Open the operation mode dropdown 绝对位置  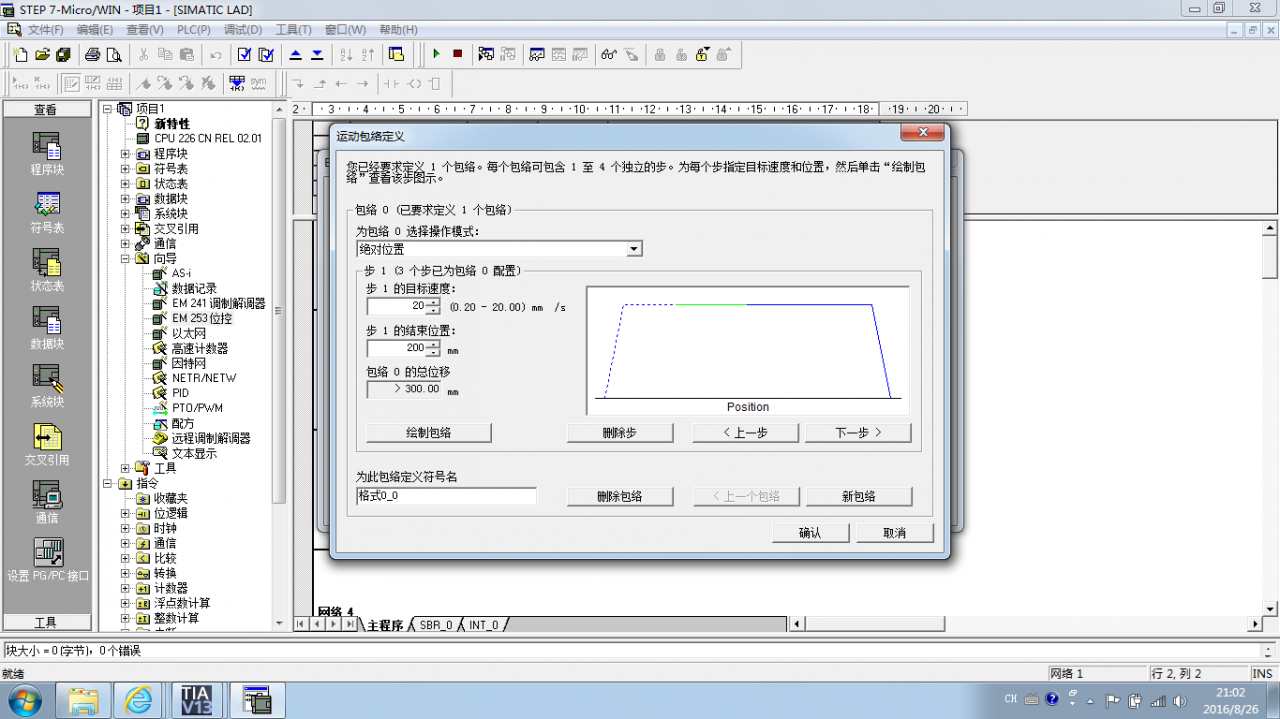634,249
